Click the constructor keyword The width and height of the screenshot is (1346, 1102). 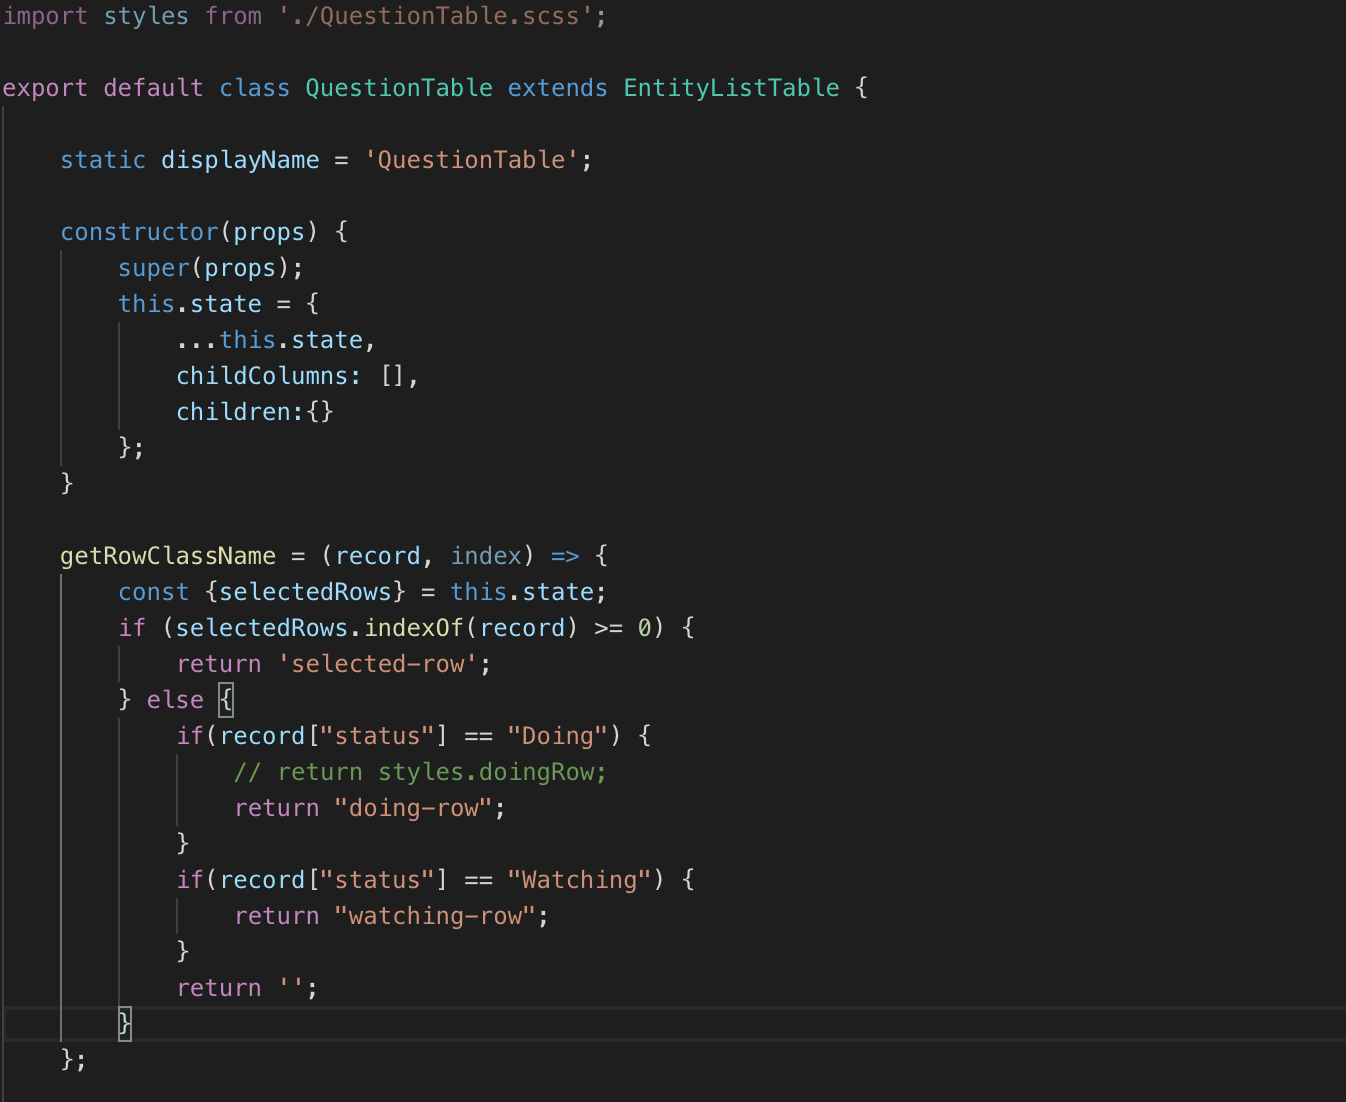tap(139, 232)
